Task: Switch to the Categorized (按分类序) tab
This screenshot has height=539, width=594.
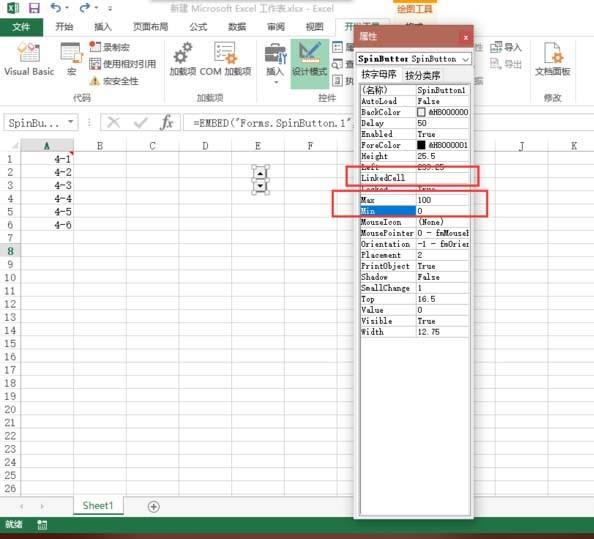Action: (422, 75)
